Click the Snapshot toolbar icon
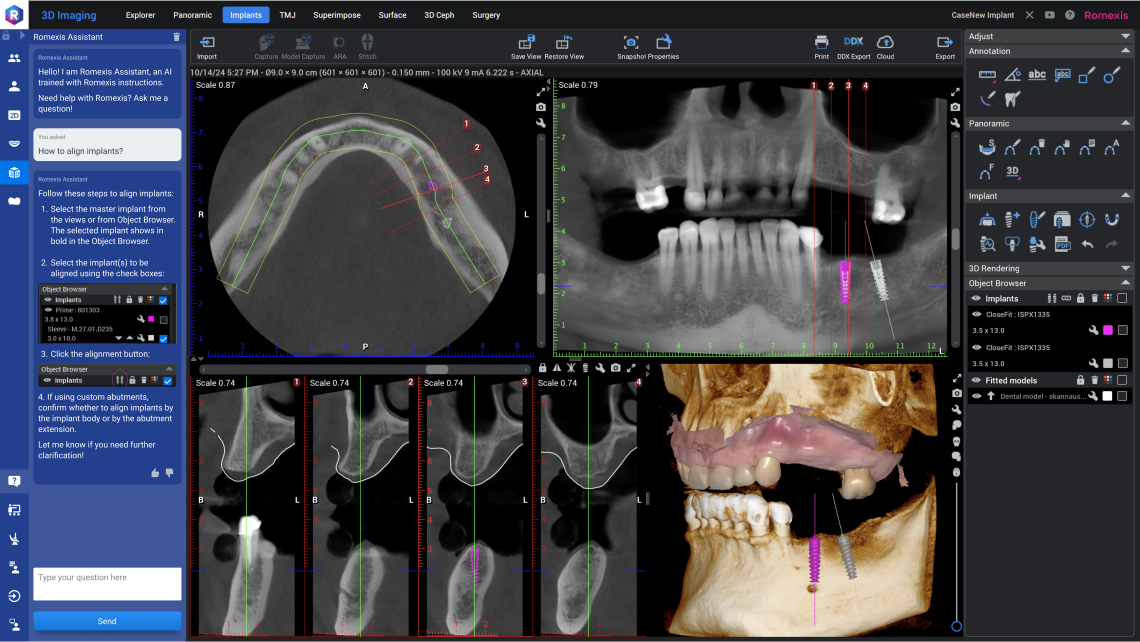Screen dimensions: 1140x642 point(631,42)
